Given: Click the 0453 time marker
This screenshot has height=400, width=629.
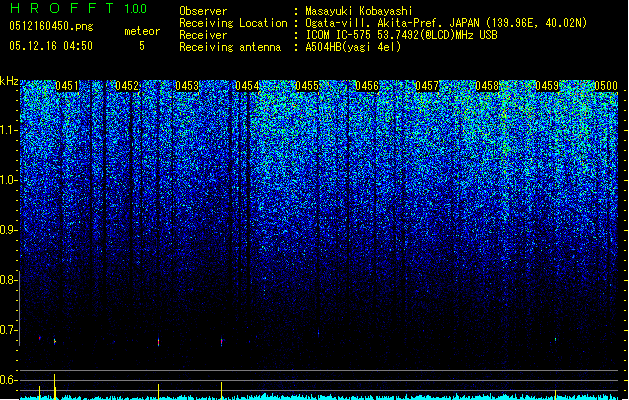Looking at the screenshot, I should click(x=187, y=86).
